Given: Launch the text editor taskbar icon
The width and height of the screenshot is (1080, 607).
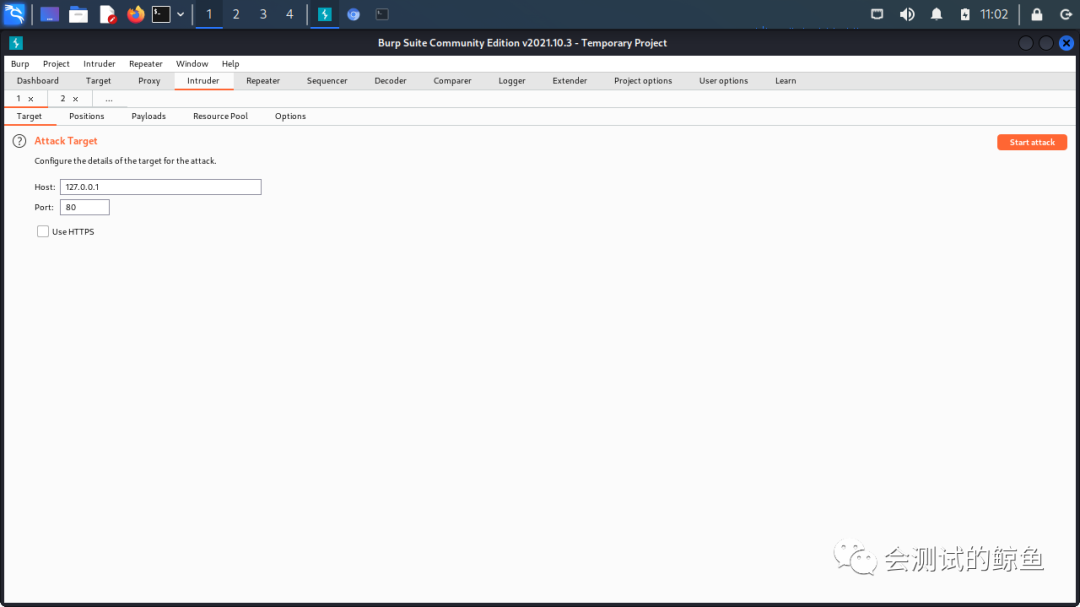Looking at the screenshot, I should click(x=107, y=14).
